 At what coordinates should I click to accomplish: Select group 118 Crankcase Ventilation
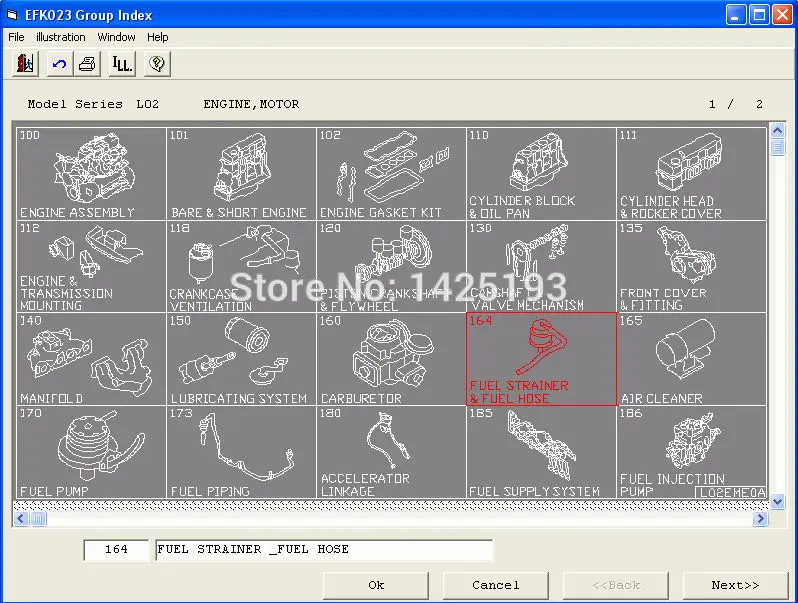coord(241,267)
